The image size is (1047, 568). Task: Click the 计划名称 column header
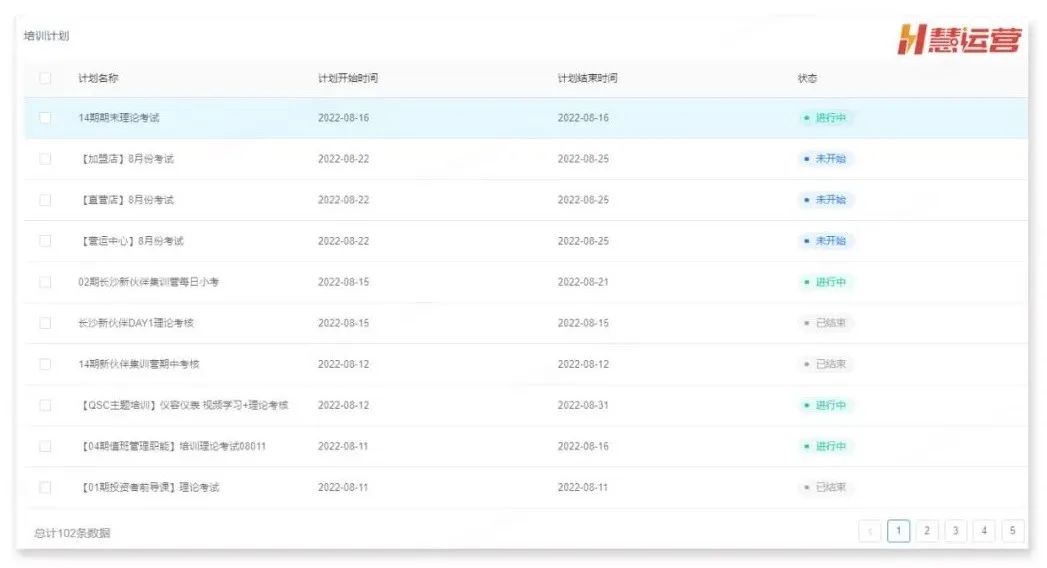pyautogui.click(x=98, y=78)
